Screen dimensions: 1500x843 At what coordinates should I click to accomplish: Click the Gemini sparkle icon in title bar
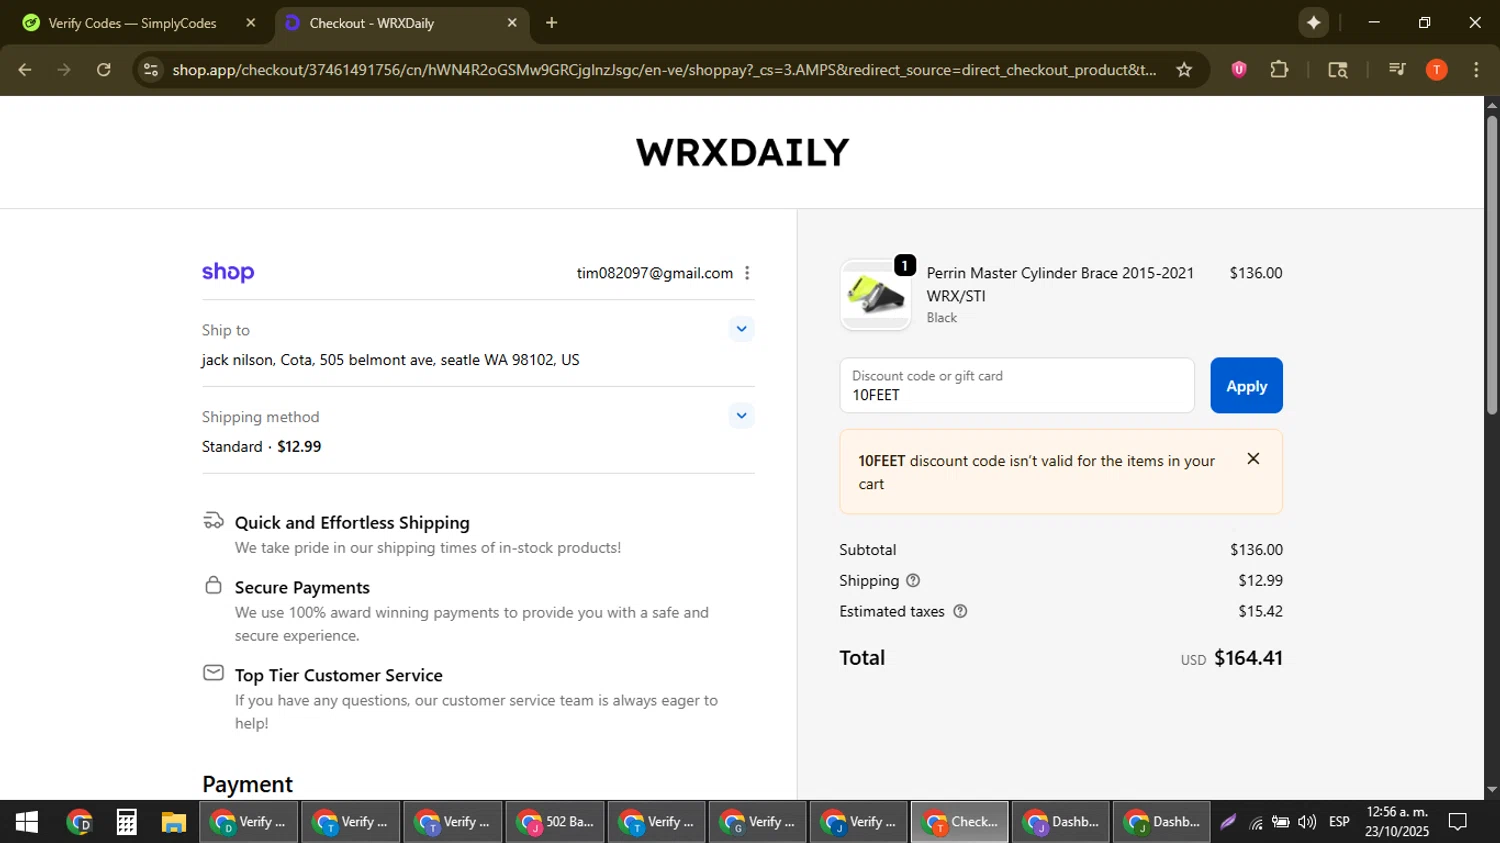[x=1314, y=23]
